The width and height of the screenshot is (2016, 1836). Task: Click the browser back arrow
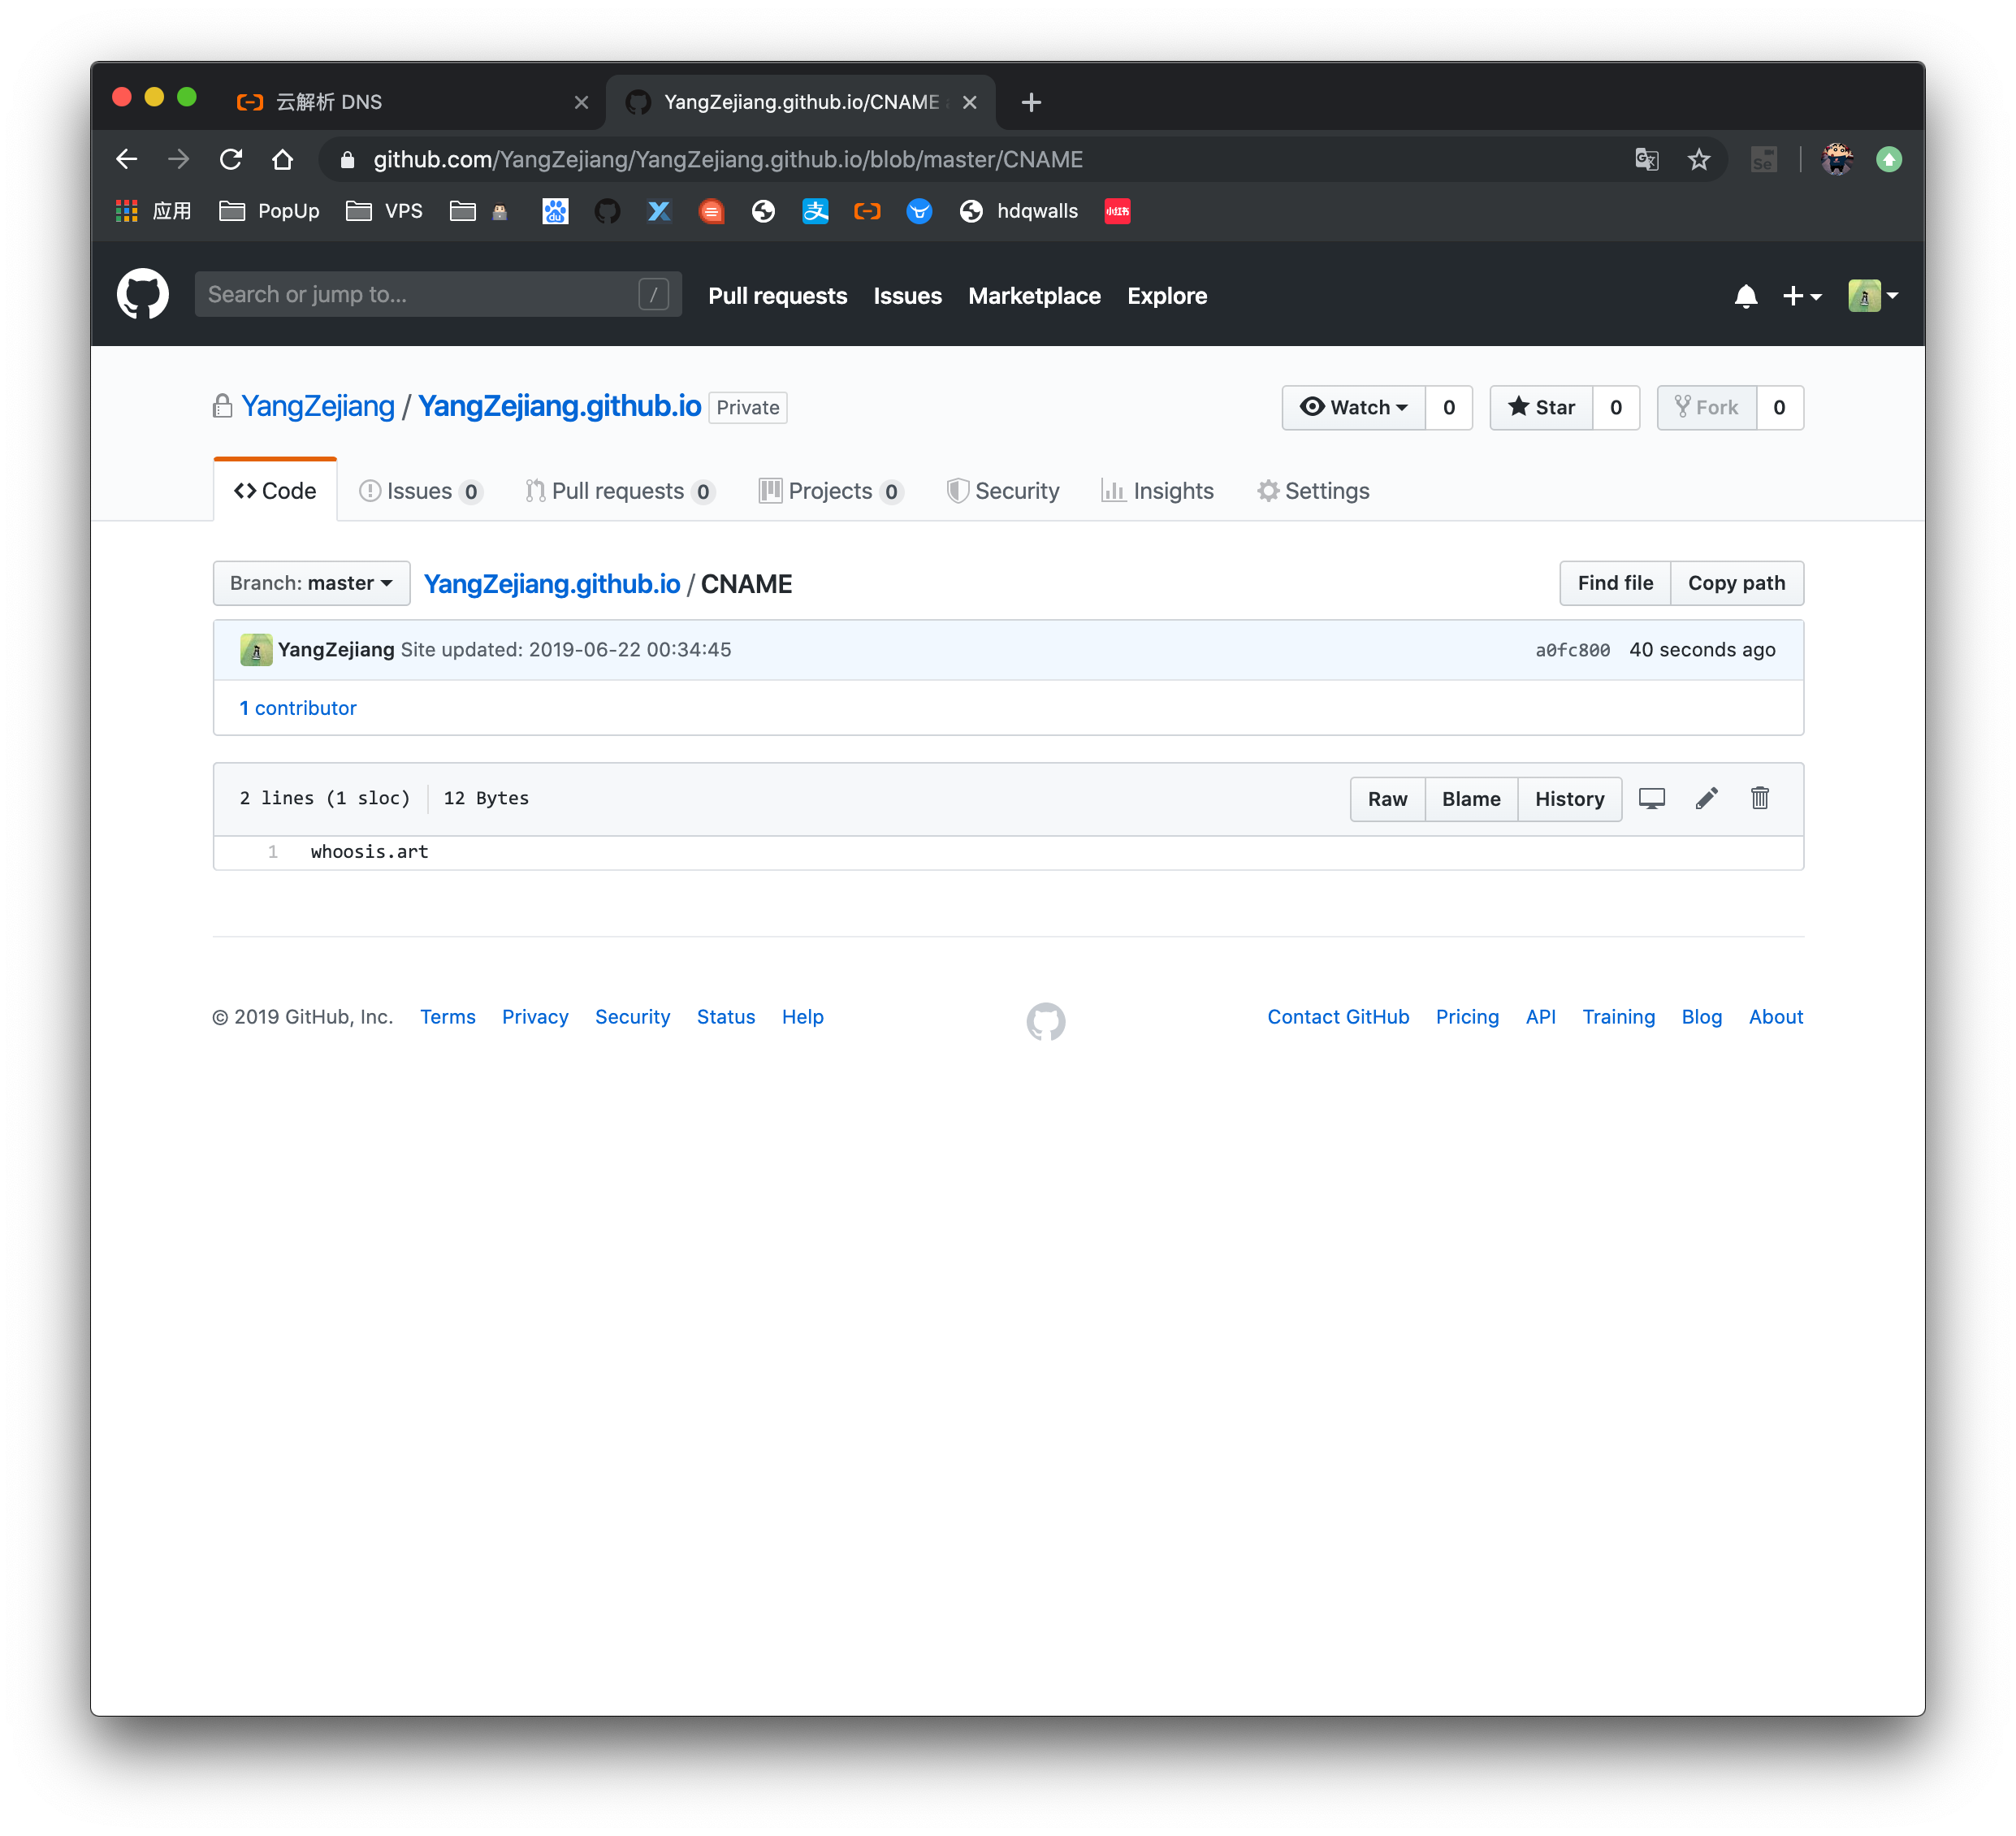[x=127, y=159]
